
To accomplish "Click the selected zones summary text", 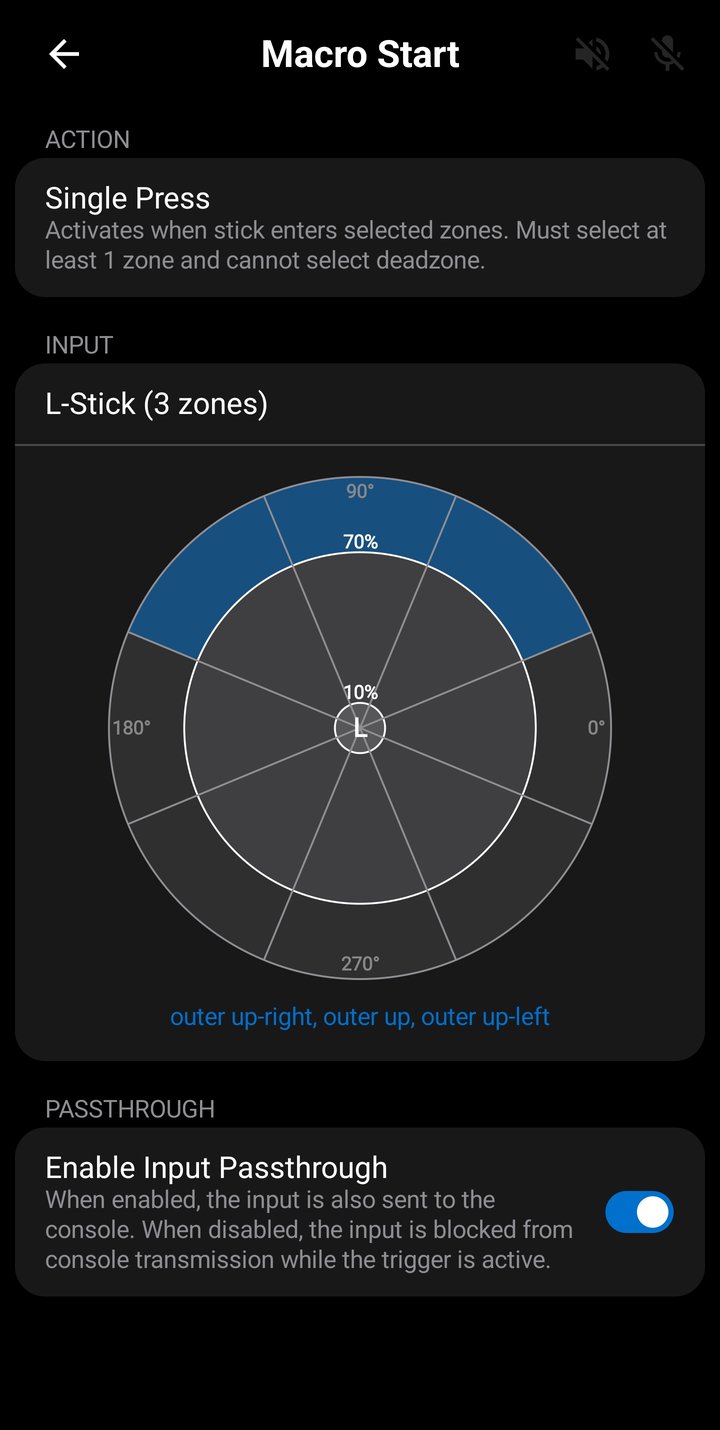I will (x=360, y=1016).
